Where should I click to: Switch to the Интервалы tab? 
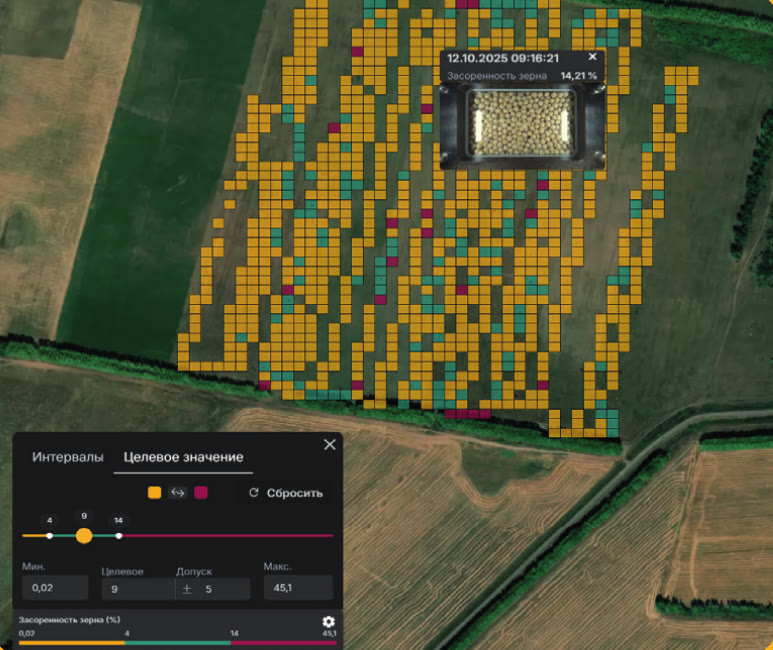[68, 457]
